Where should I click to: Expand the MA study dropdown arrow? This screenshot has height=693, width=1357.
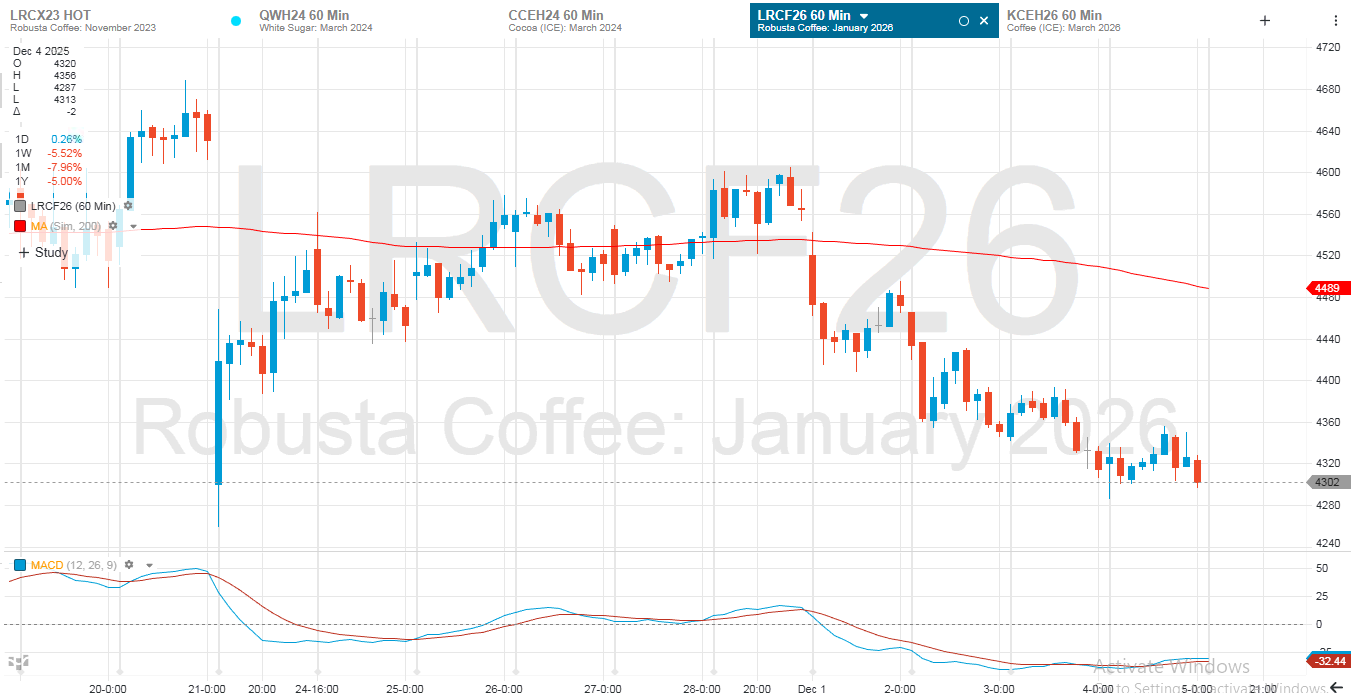click(133, 227)
